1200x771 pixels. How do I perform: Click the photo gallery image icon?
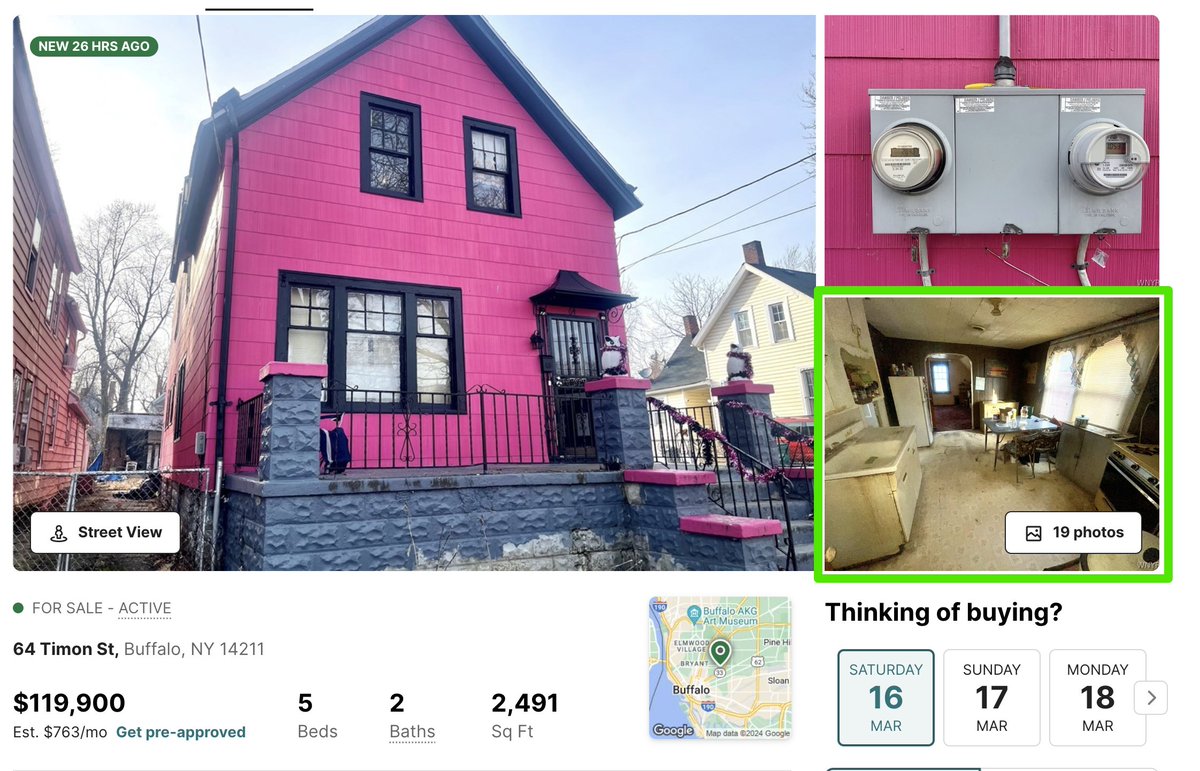pos(1034,533)
